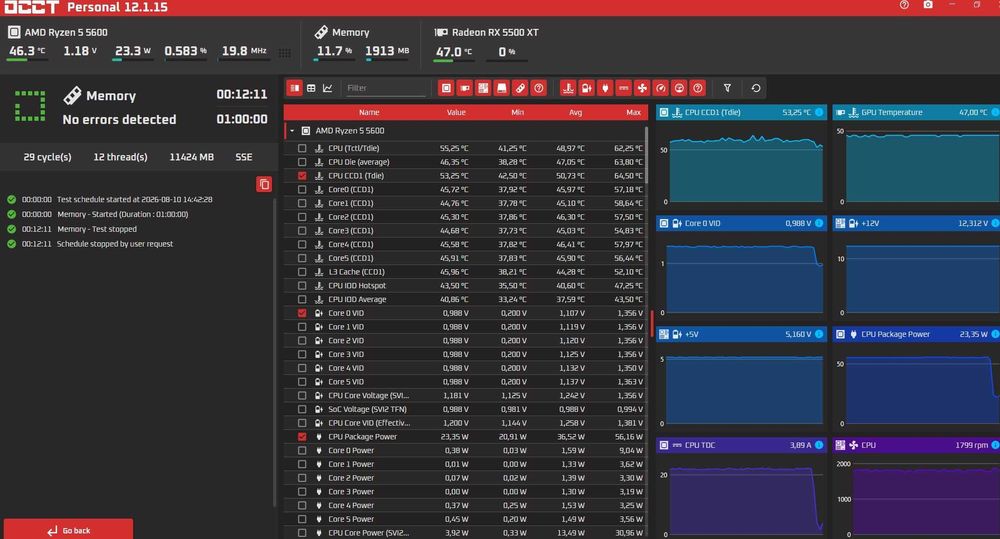
Task: Sort the table by the Max column
Action: click(x=633, y=112)
